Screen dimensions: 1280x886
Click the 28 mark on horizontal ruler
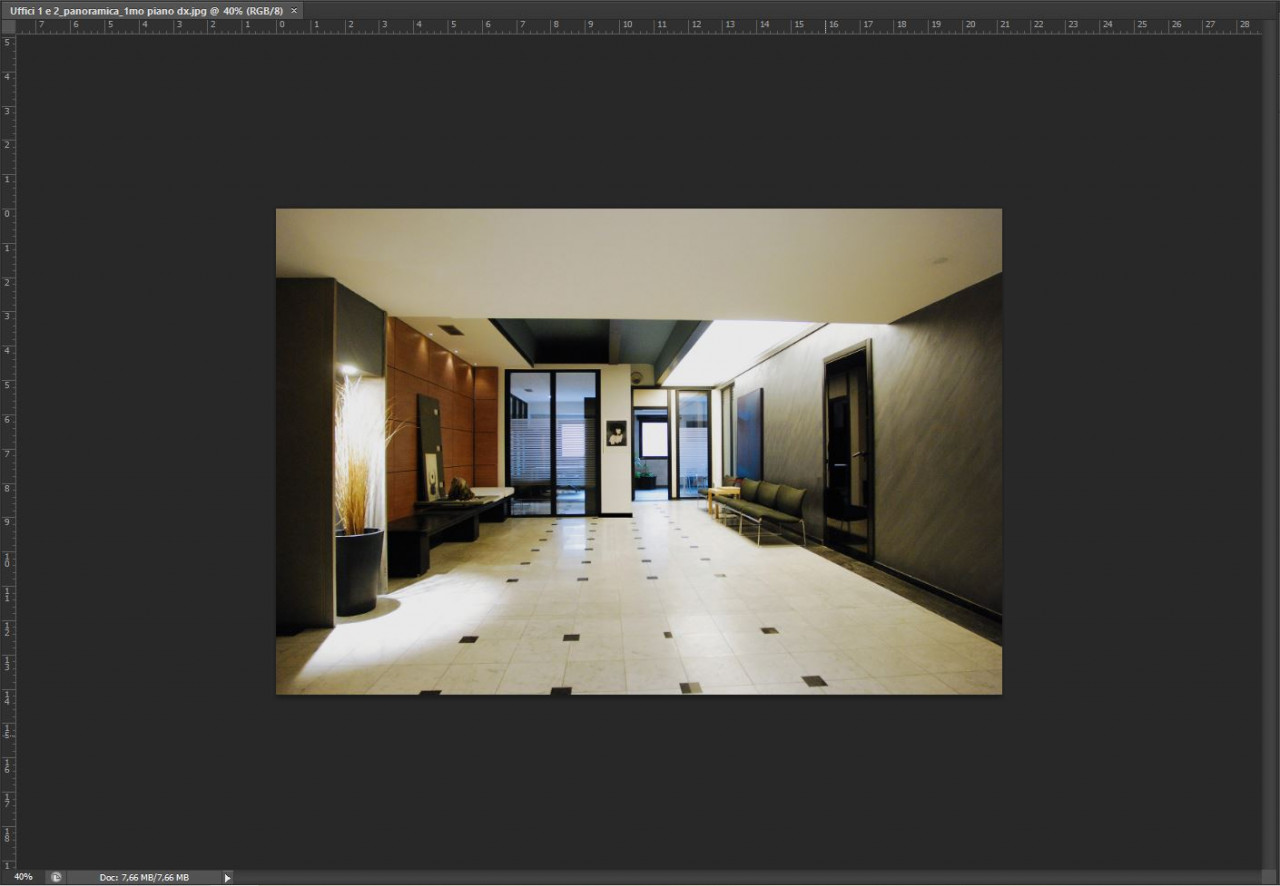1244,26
